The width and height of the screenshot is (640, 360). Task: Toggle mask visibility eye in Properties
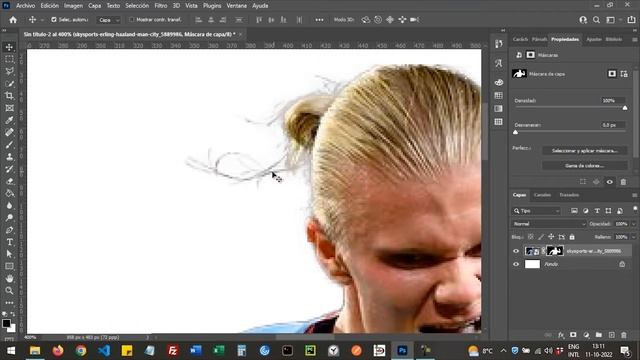[x=610, y=182]
